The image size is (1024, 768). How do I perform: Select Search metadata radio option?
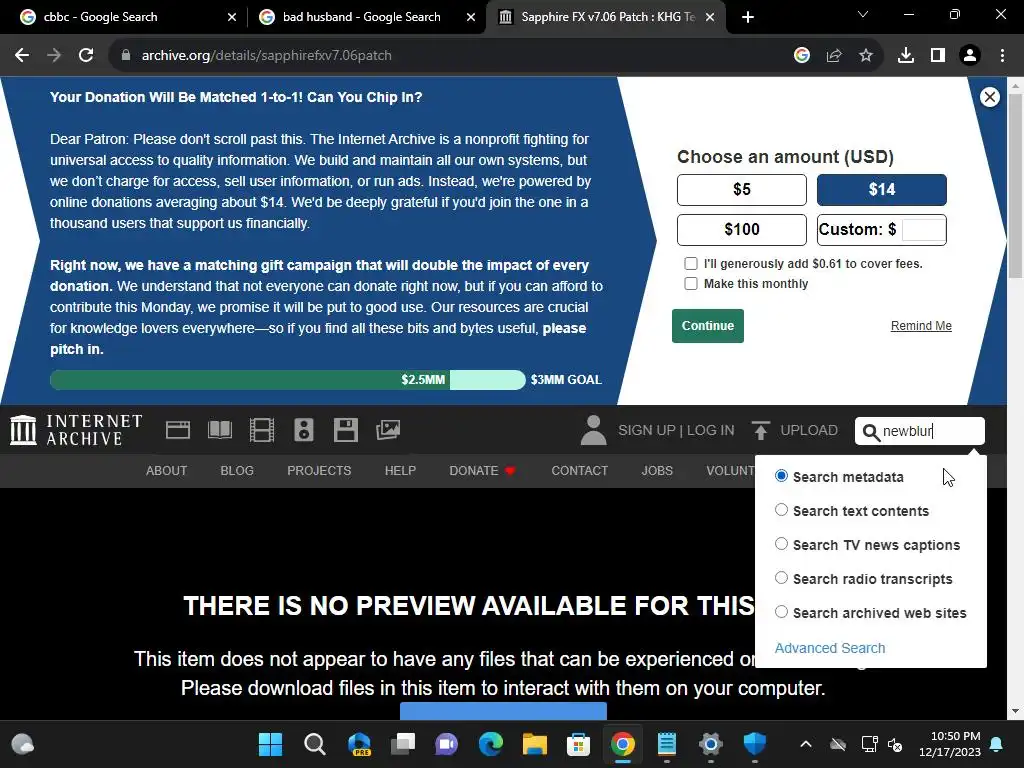tap(781, 476)
